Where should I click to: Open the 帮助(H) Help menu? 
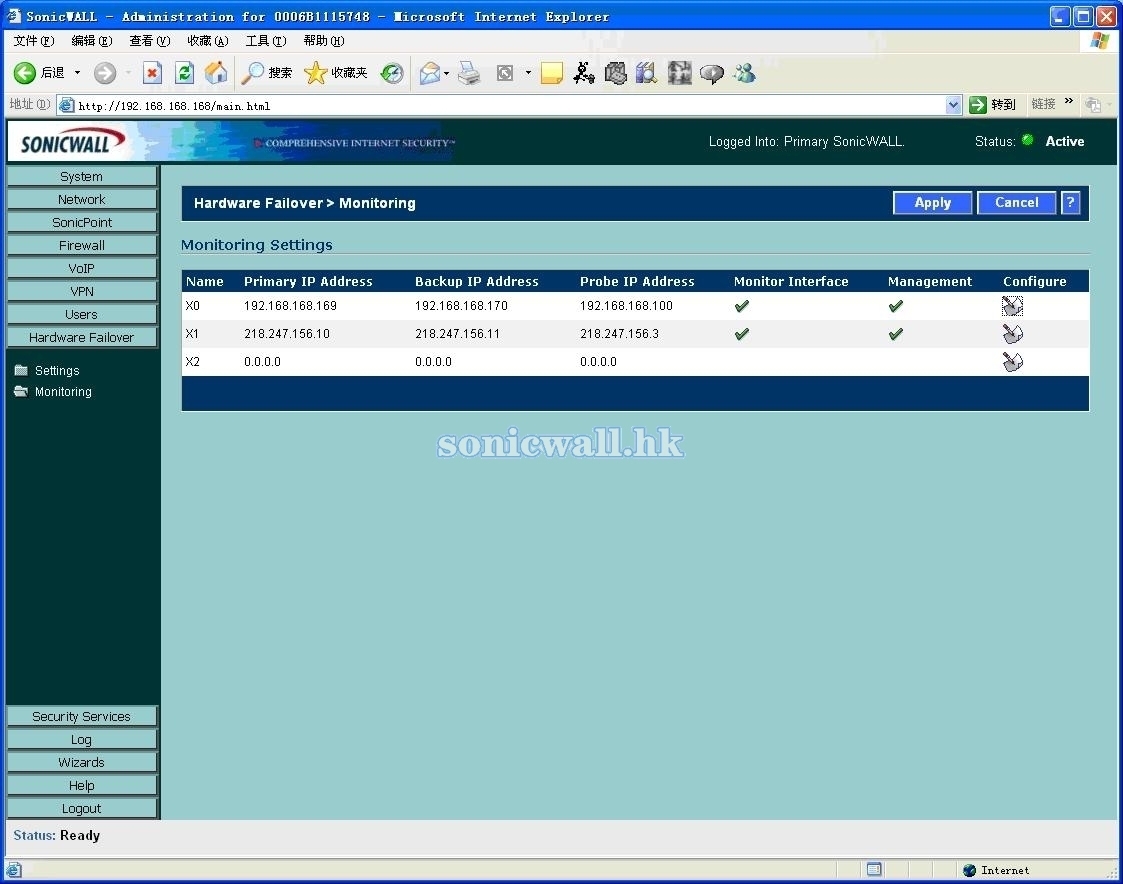(324, 41)
